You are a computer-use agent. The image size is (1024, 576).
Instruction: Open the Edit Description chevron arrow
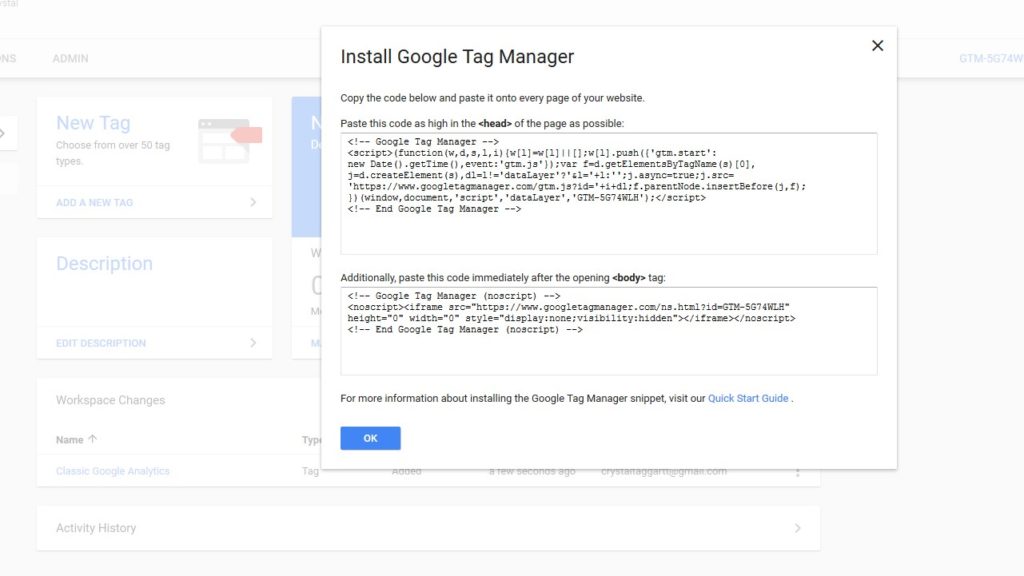coord(253,343)
